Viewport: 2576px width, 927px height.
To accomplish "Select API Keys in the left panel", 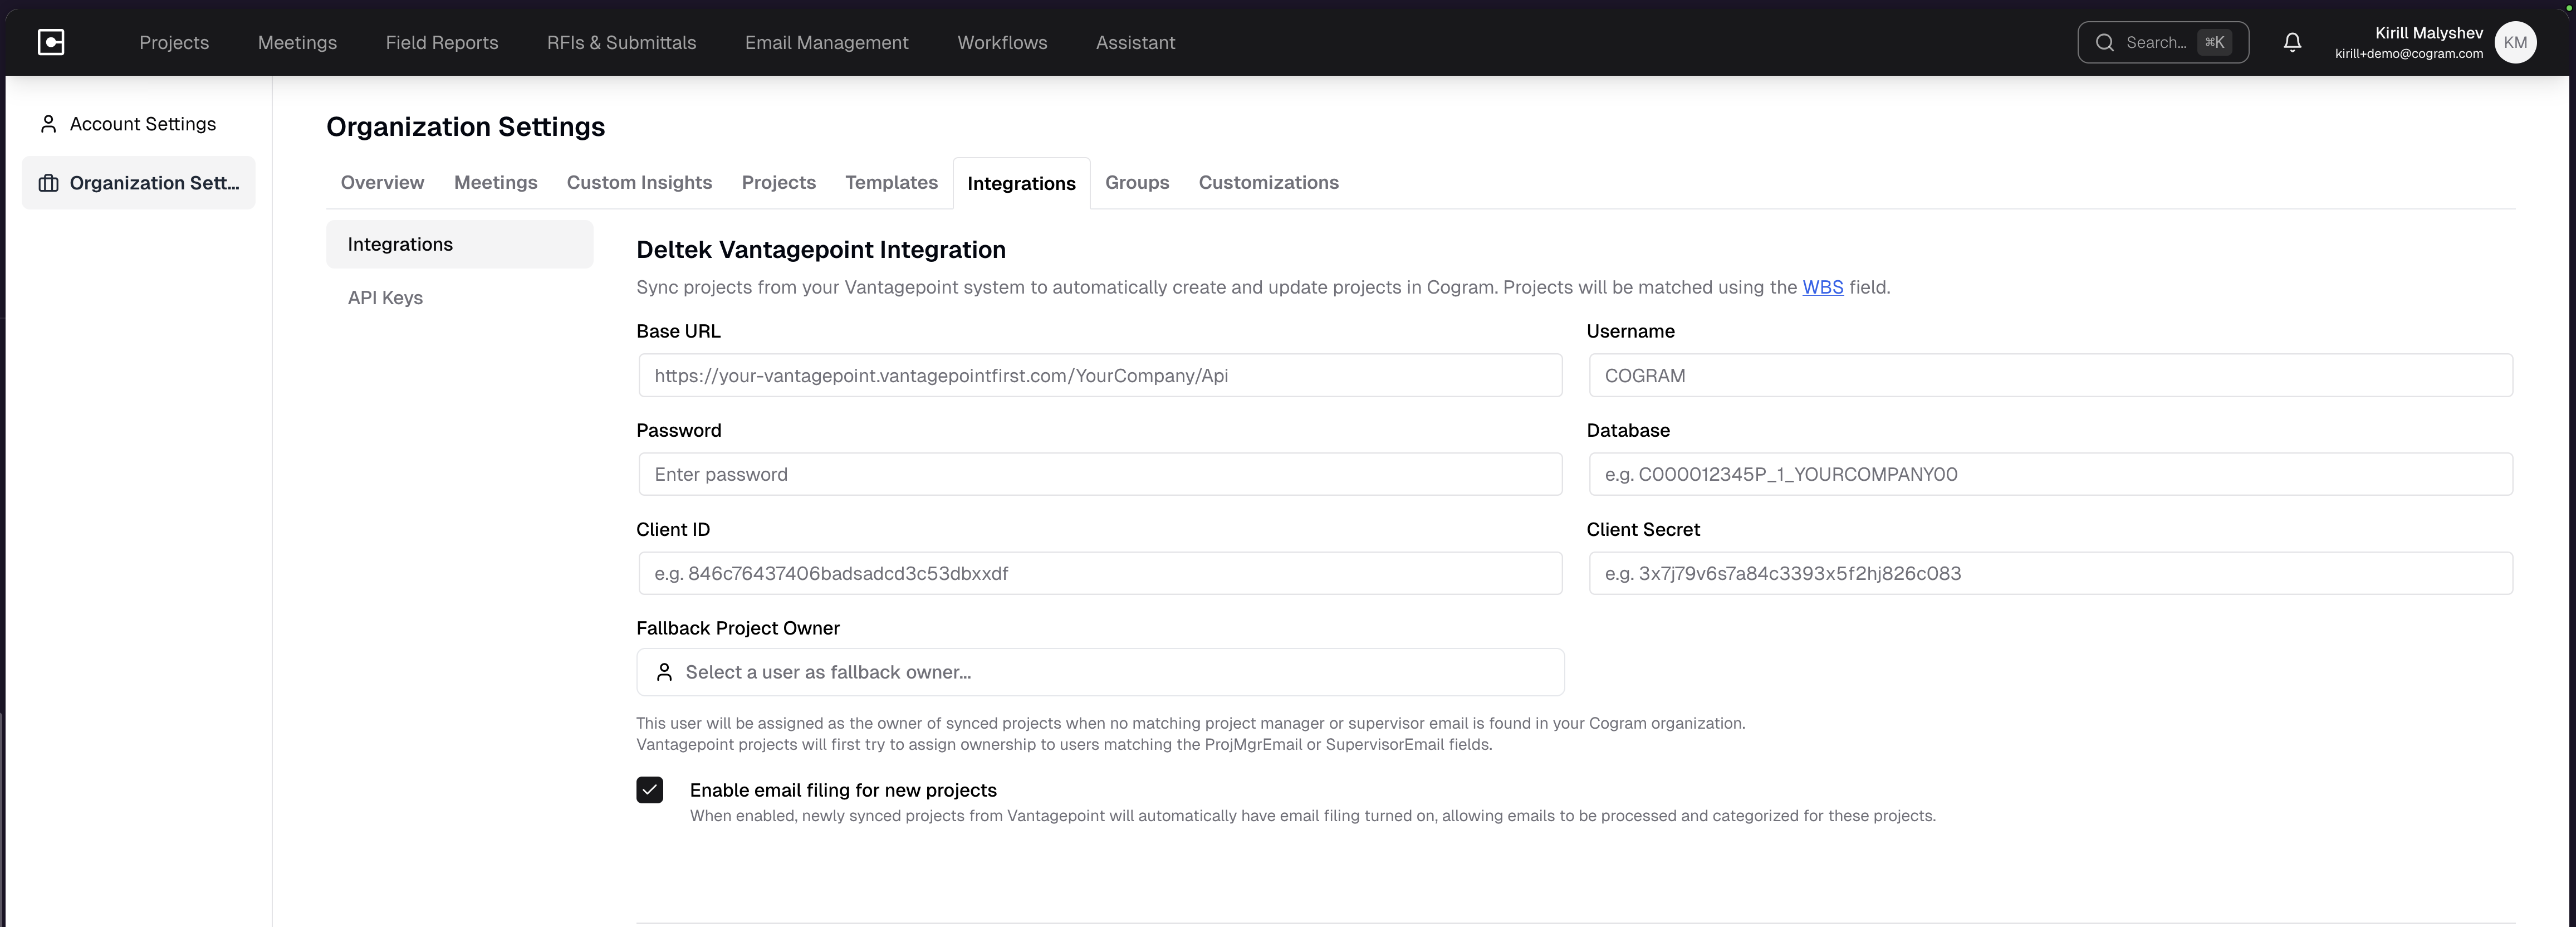I will pyautogui.click(x=385, y=297).
